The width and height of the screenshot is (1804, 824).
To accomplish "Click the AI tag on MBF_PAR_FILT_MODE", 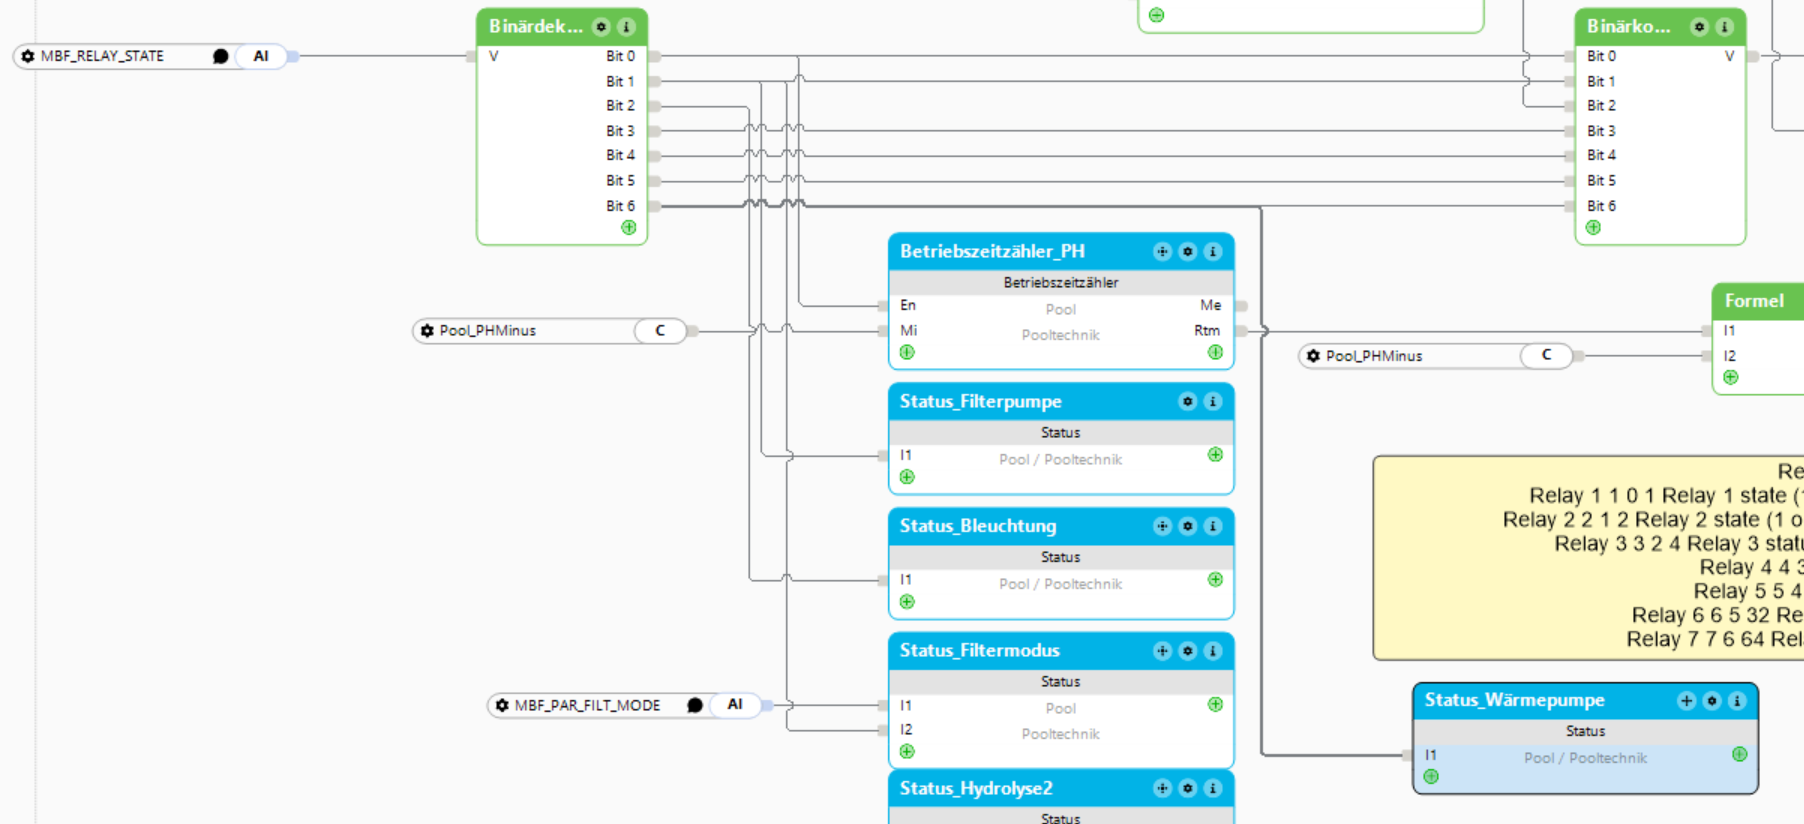I will (x=735, y=705).
